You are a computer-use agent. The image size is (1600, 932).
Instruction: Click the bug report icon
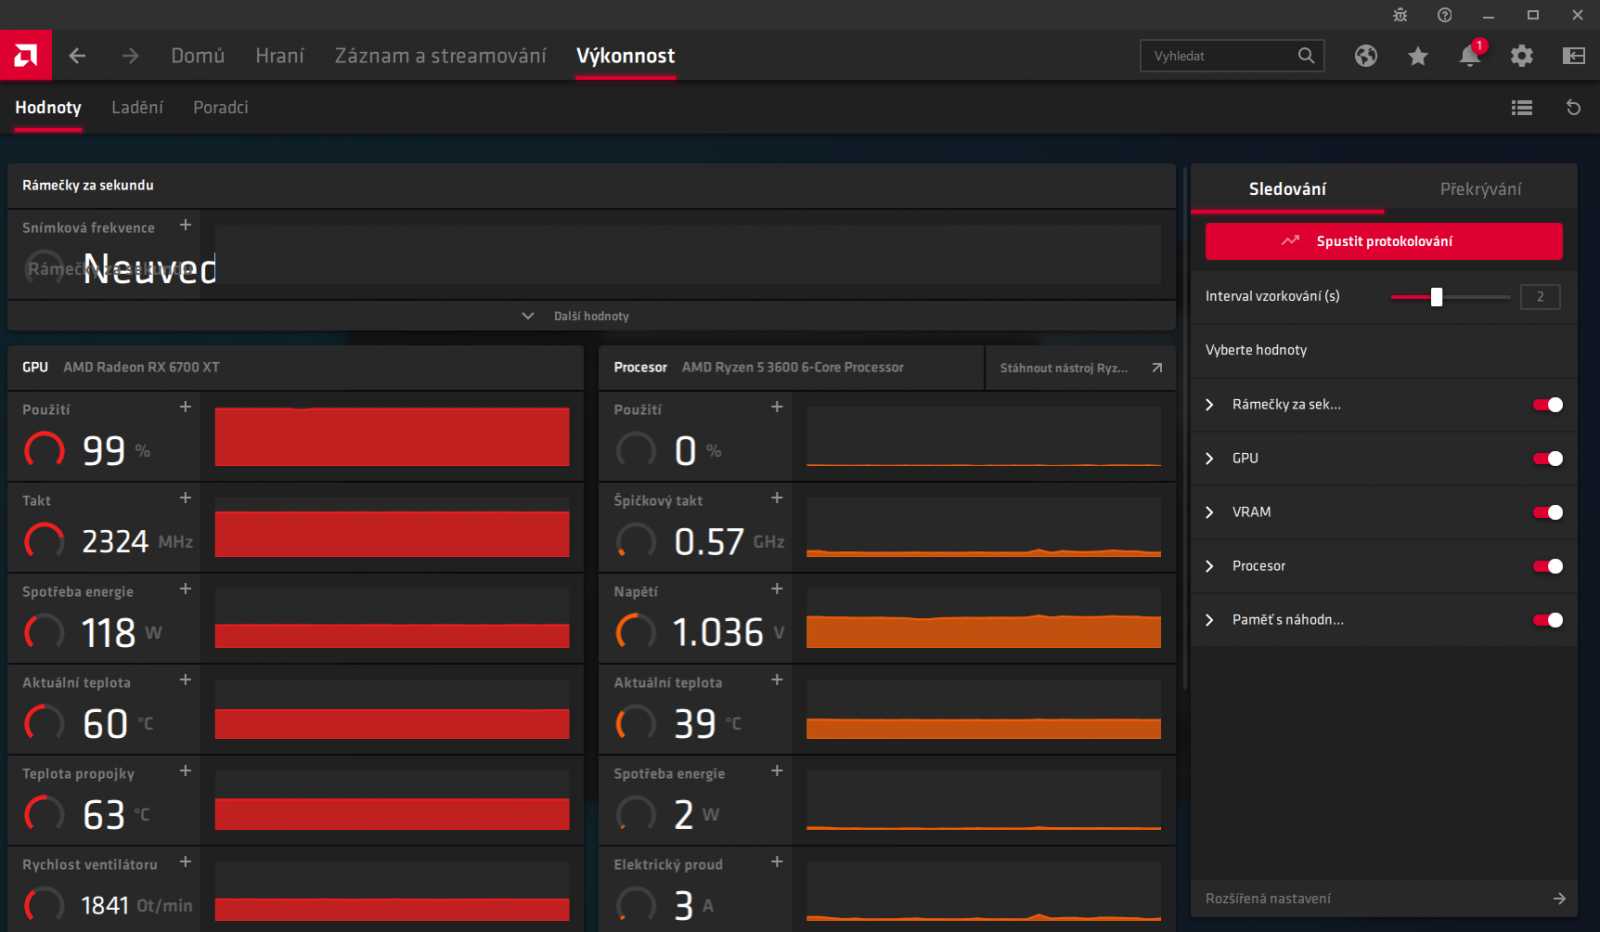pos(1400,15)
